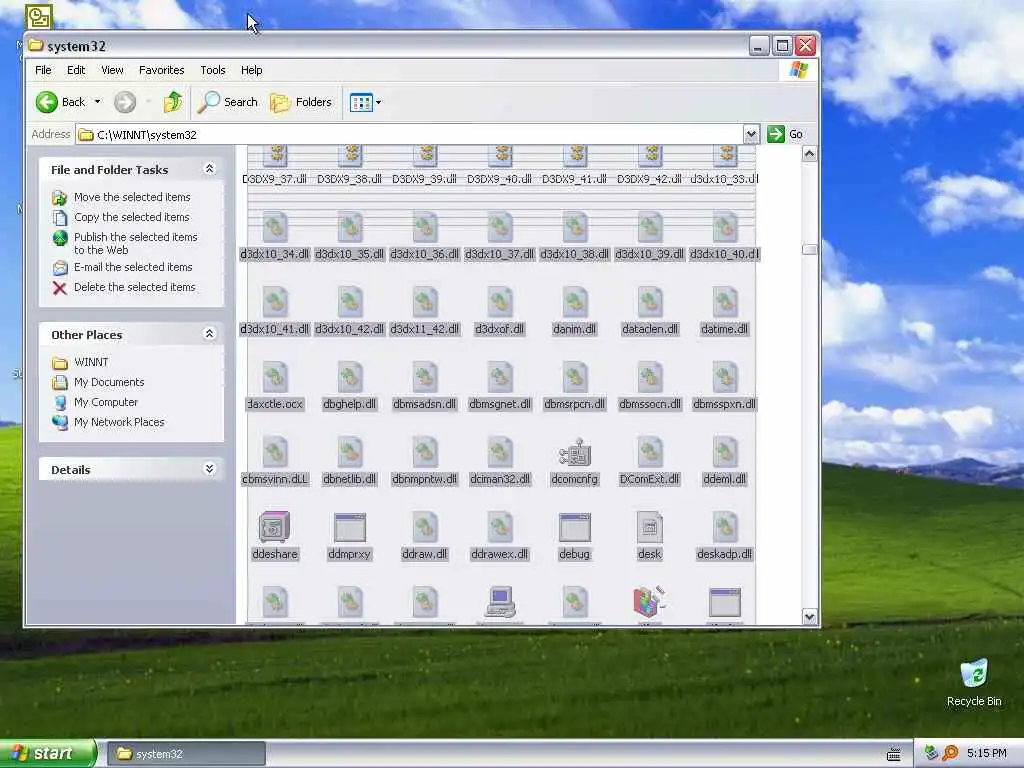Viewport: 1024px width, 768px height.
Task: Select the daxctle.ocx file icon
Action: click(x=274, y=377)
